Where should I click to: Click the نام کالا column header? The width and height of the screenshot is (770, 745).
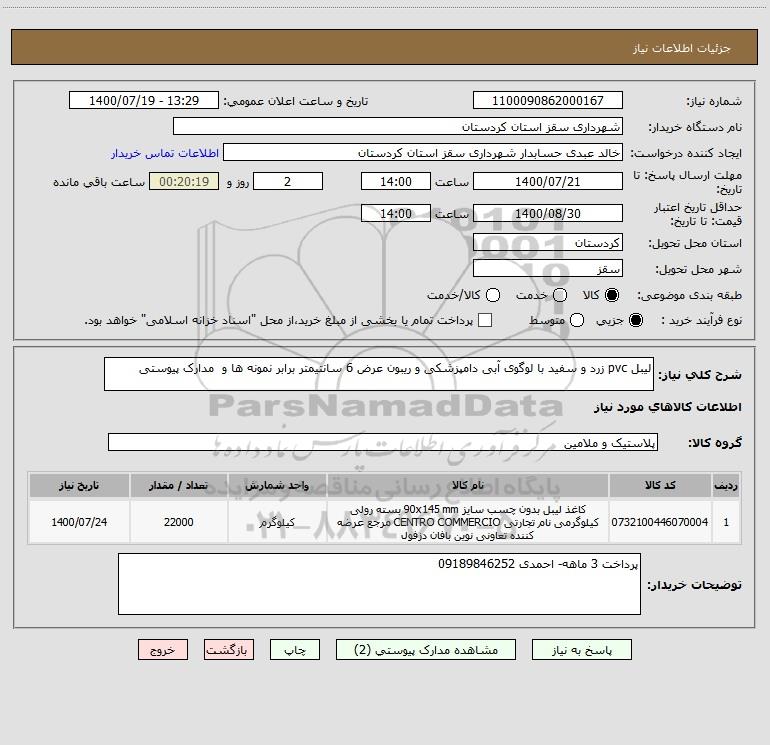(x=468, y=485)
